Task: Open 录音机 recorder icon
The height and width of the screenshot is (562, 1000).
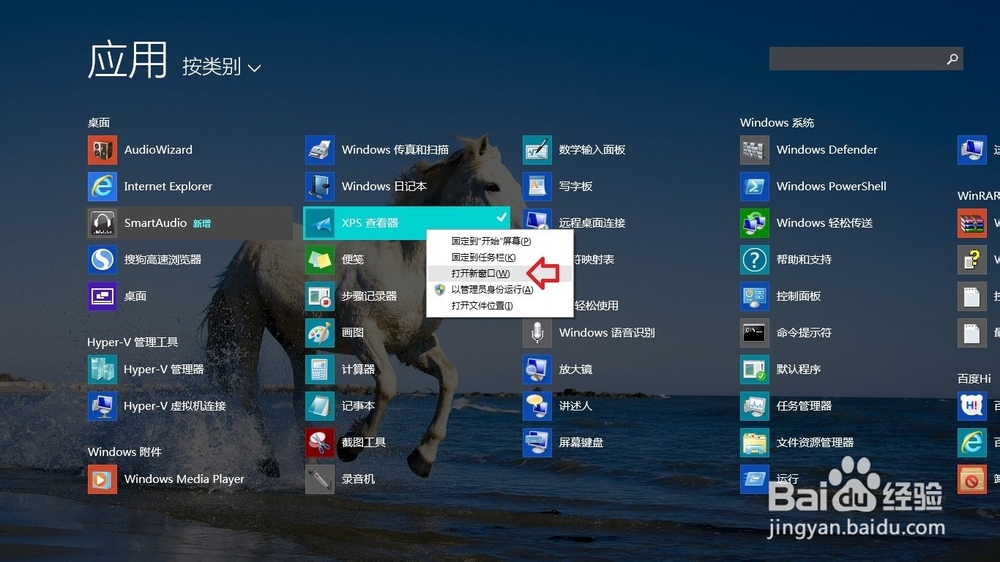Action: point(320,479)
